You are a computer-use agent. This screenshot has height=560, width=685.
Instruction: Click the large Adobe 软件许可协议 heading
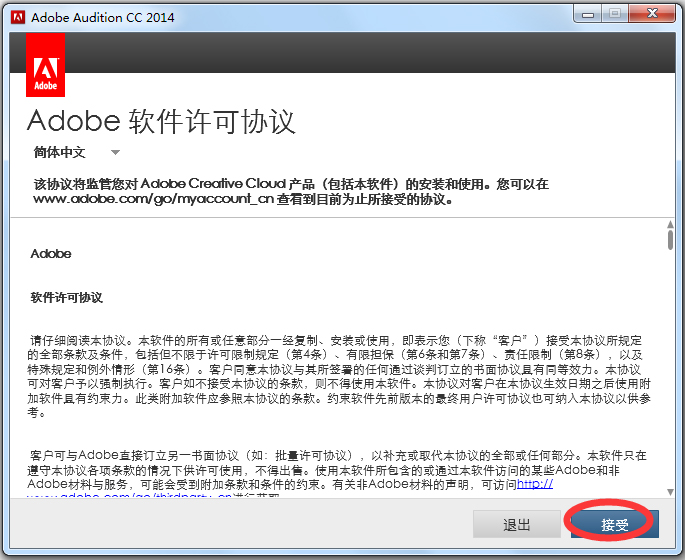(x=161, y=121)
